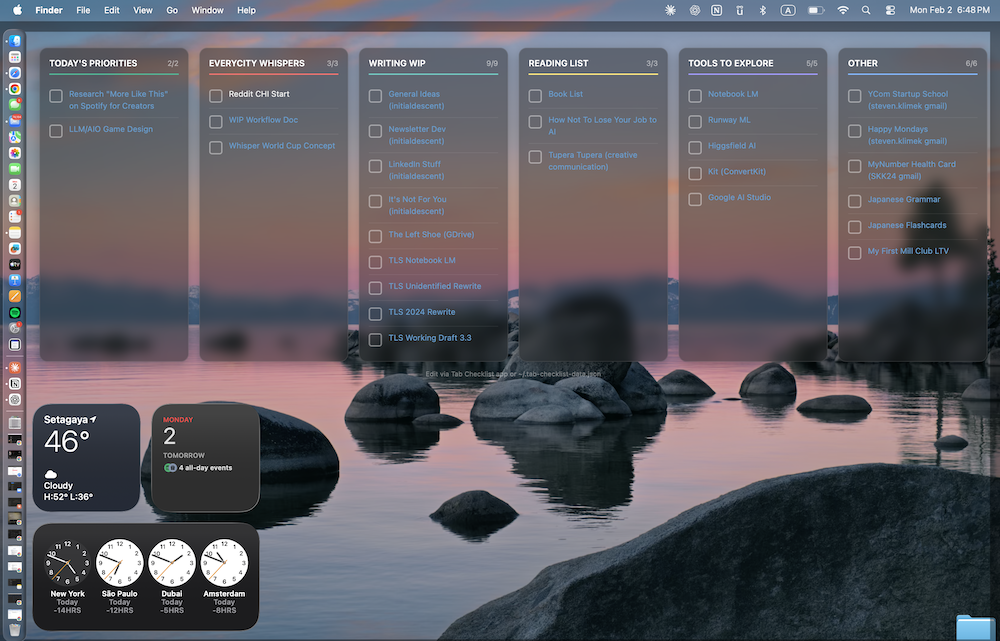1000x641 pixels.
Task: Open Google Chrome from the Dock
Action: (x=15, y=88)
